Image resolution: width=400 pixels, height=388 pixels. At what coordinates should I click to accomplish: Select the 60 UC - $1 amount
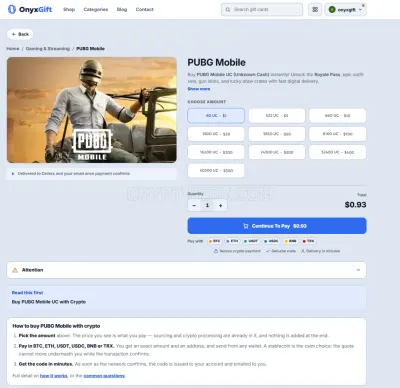pos(216,116)
